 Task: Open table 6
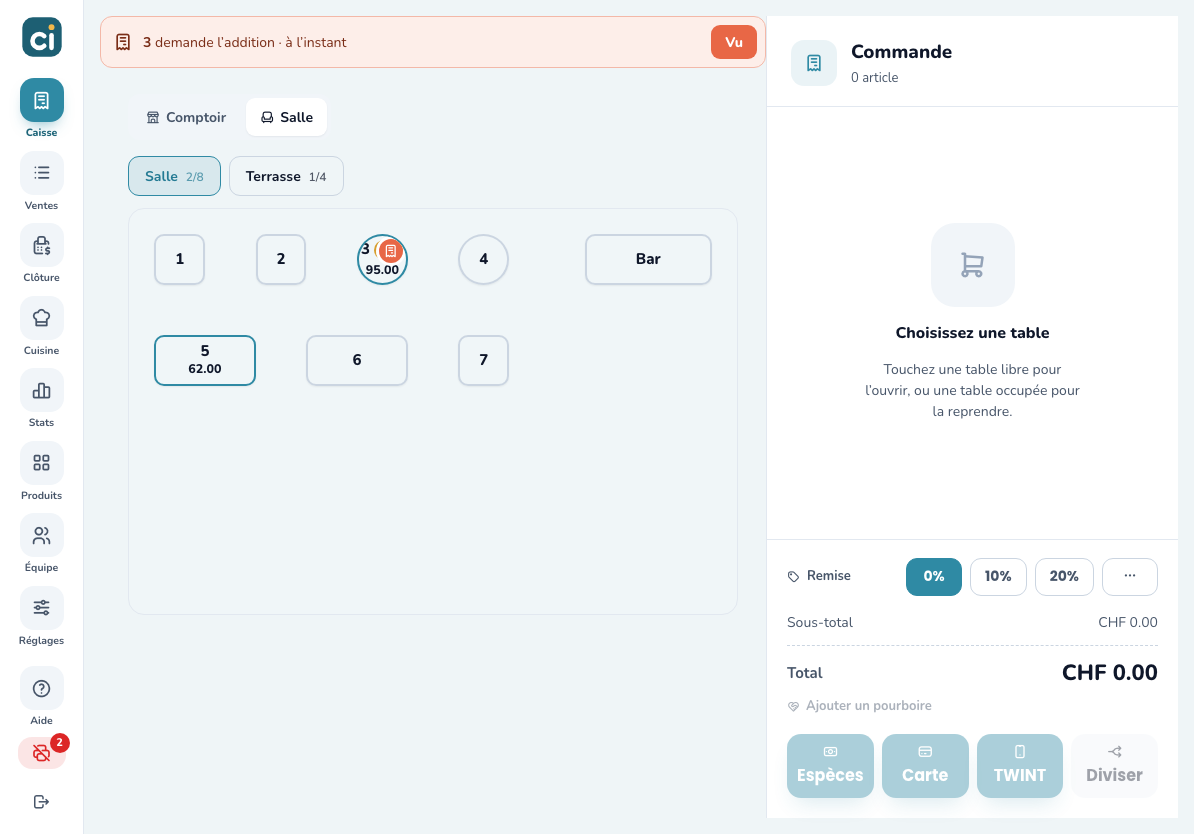click(x=357, y=360)
